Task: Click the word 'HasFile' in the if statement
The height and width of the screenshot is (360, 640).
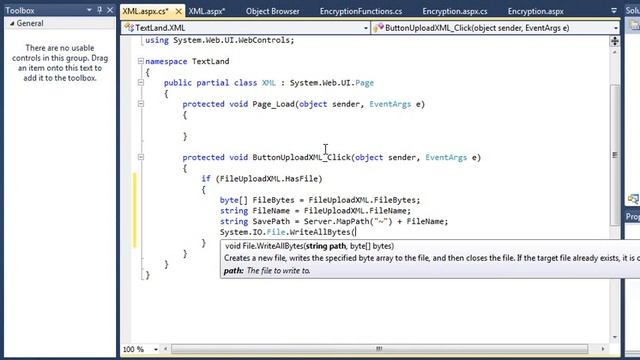Action: click(x=302, y=179)
